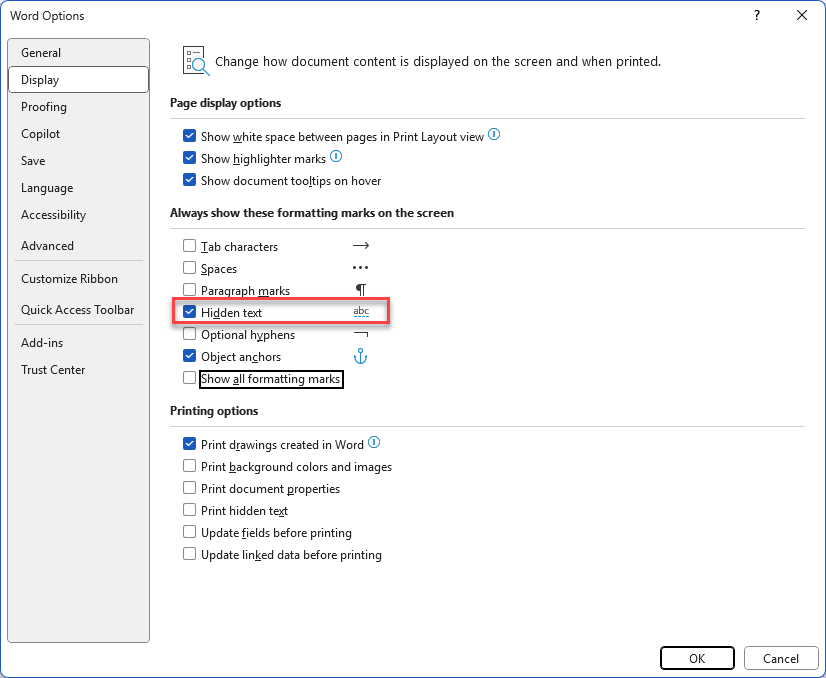Click the spaces three dots symbol
The image size is (826, 678).
click(360, 268)
